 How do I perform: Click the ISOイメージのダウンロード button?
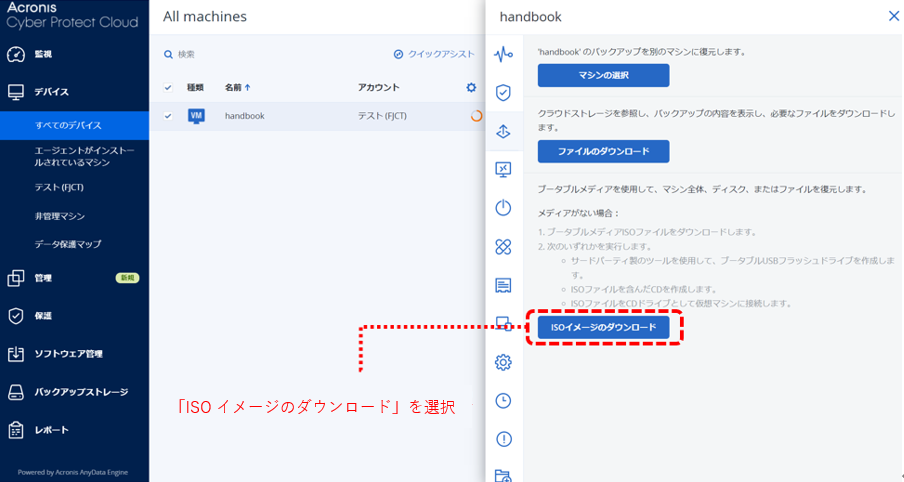coord(603,328)
